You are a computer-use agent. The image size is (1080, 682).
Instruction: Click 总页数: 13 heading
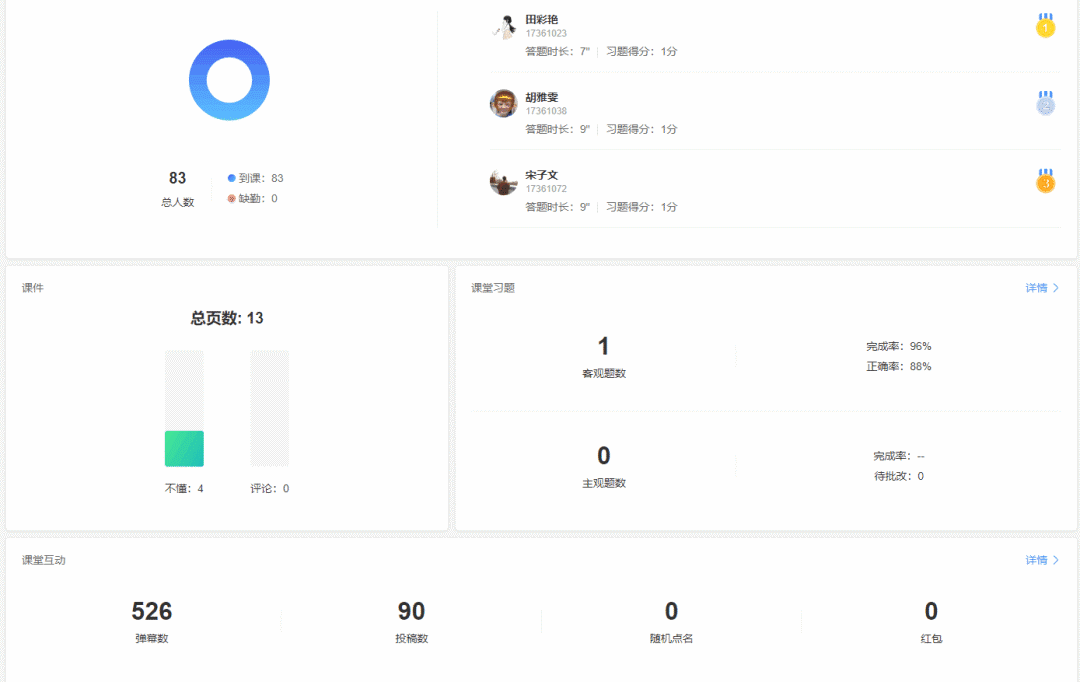pos(227,318)
